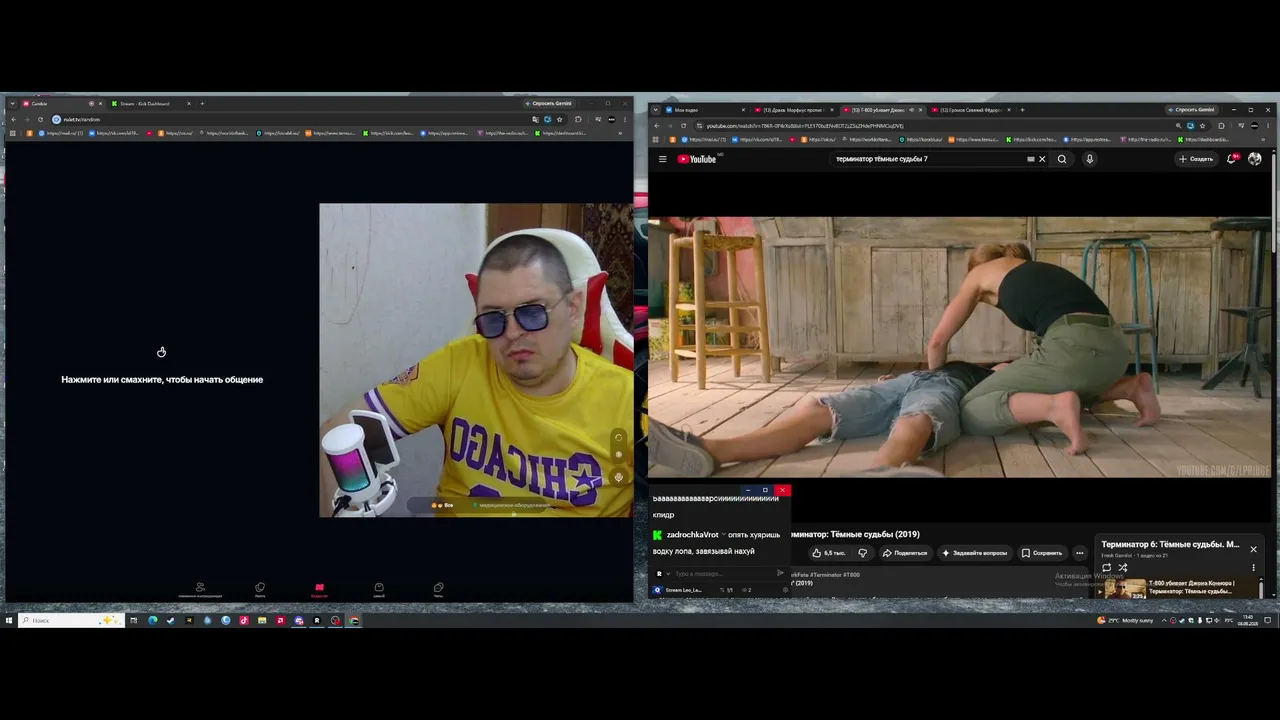Screen dimensions: 1280x720
Task: Clear the YouTube search query
Action: coord(1042,159)
